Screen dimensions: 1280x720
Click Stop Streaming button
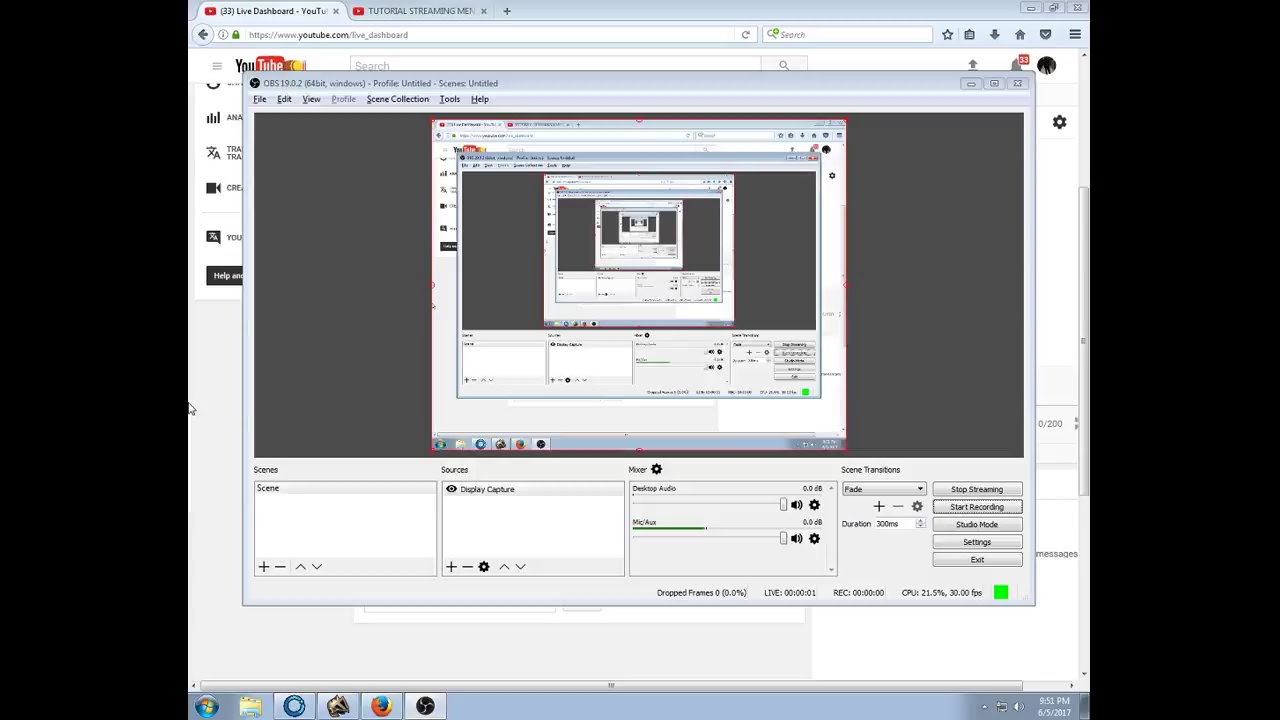pyautogui.click(x=977, y=489)
